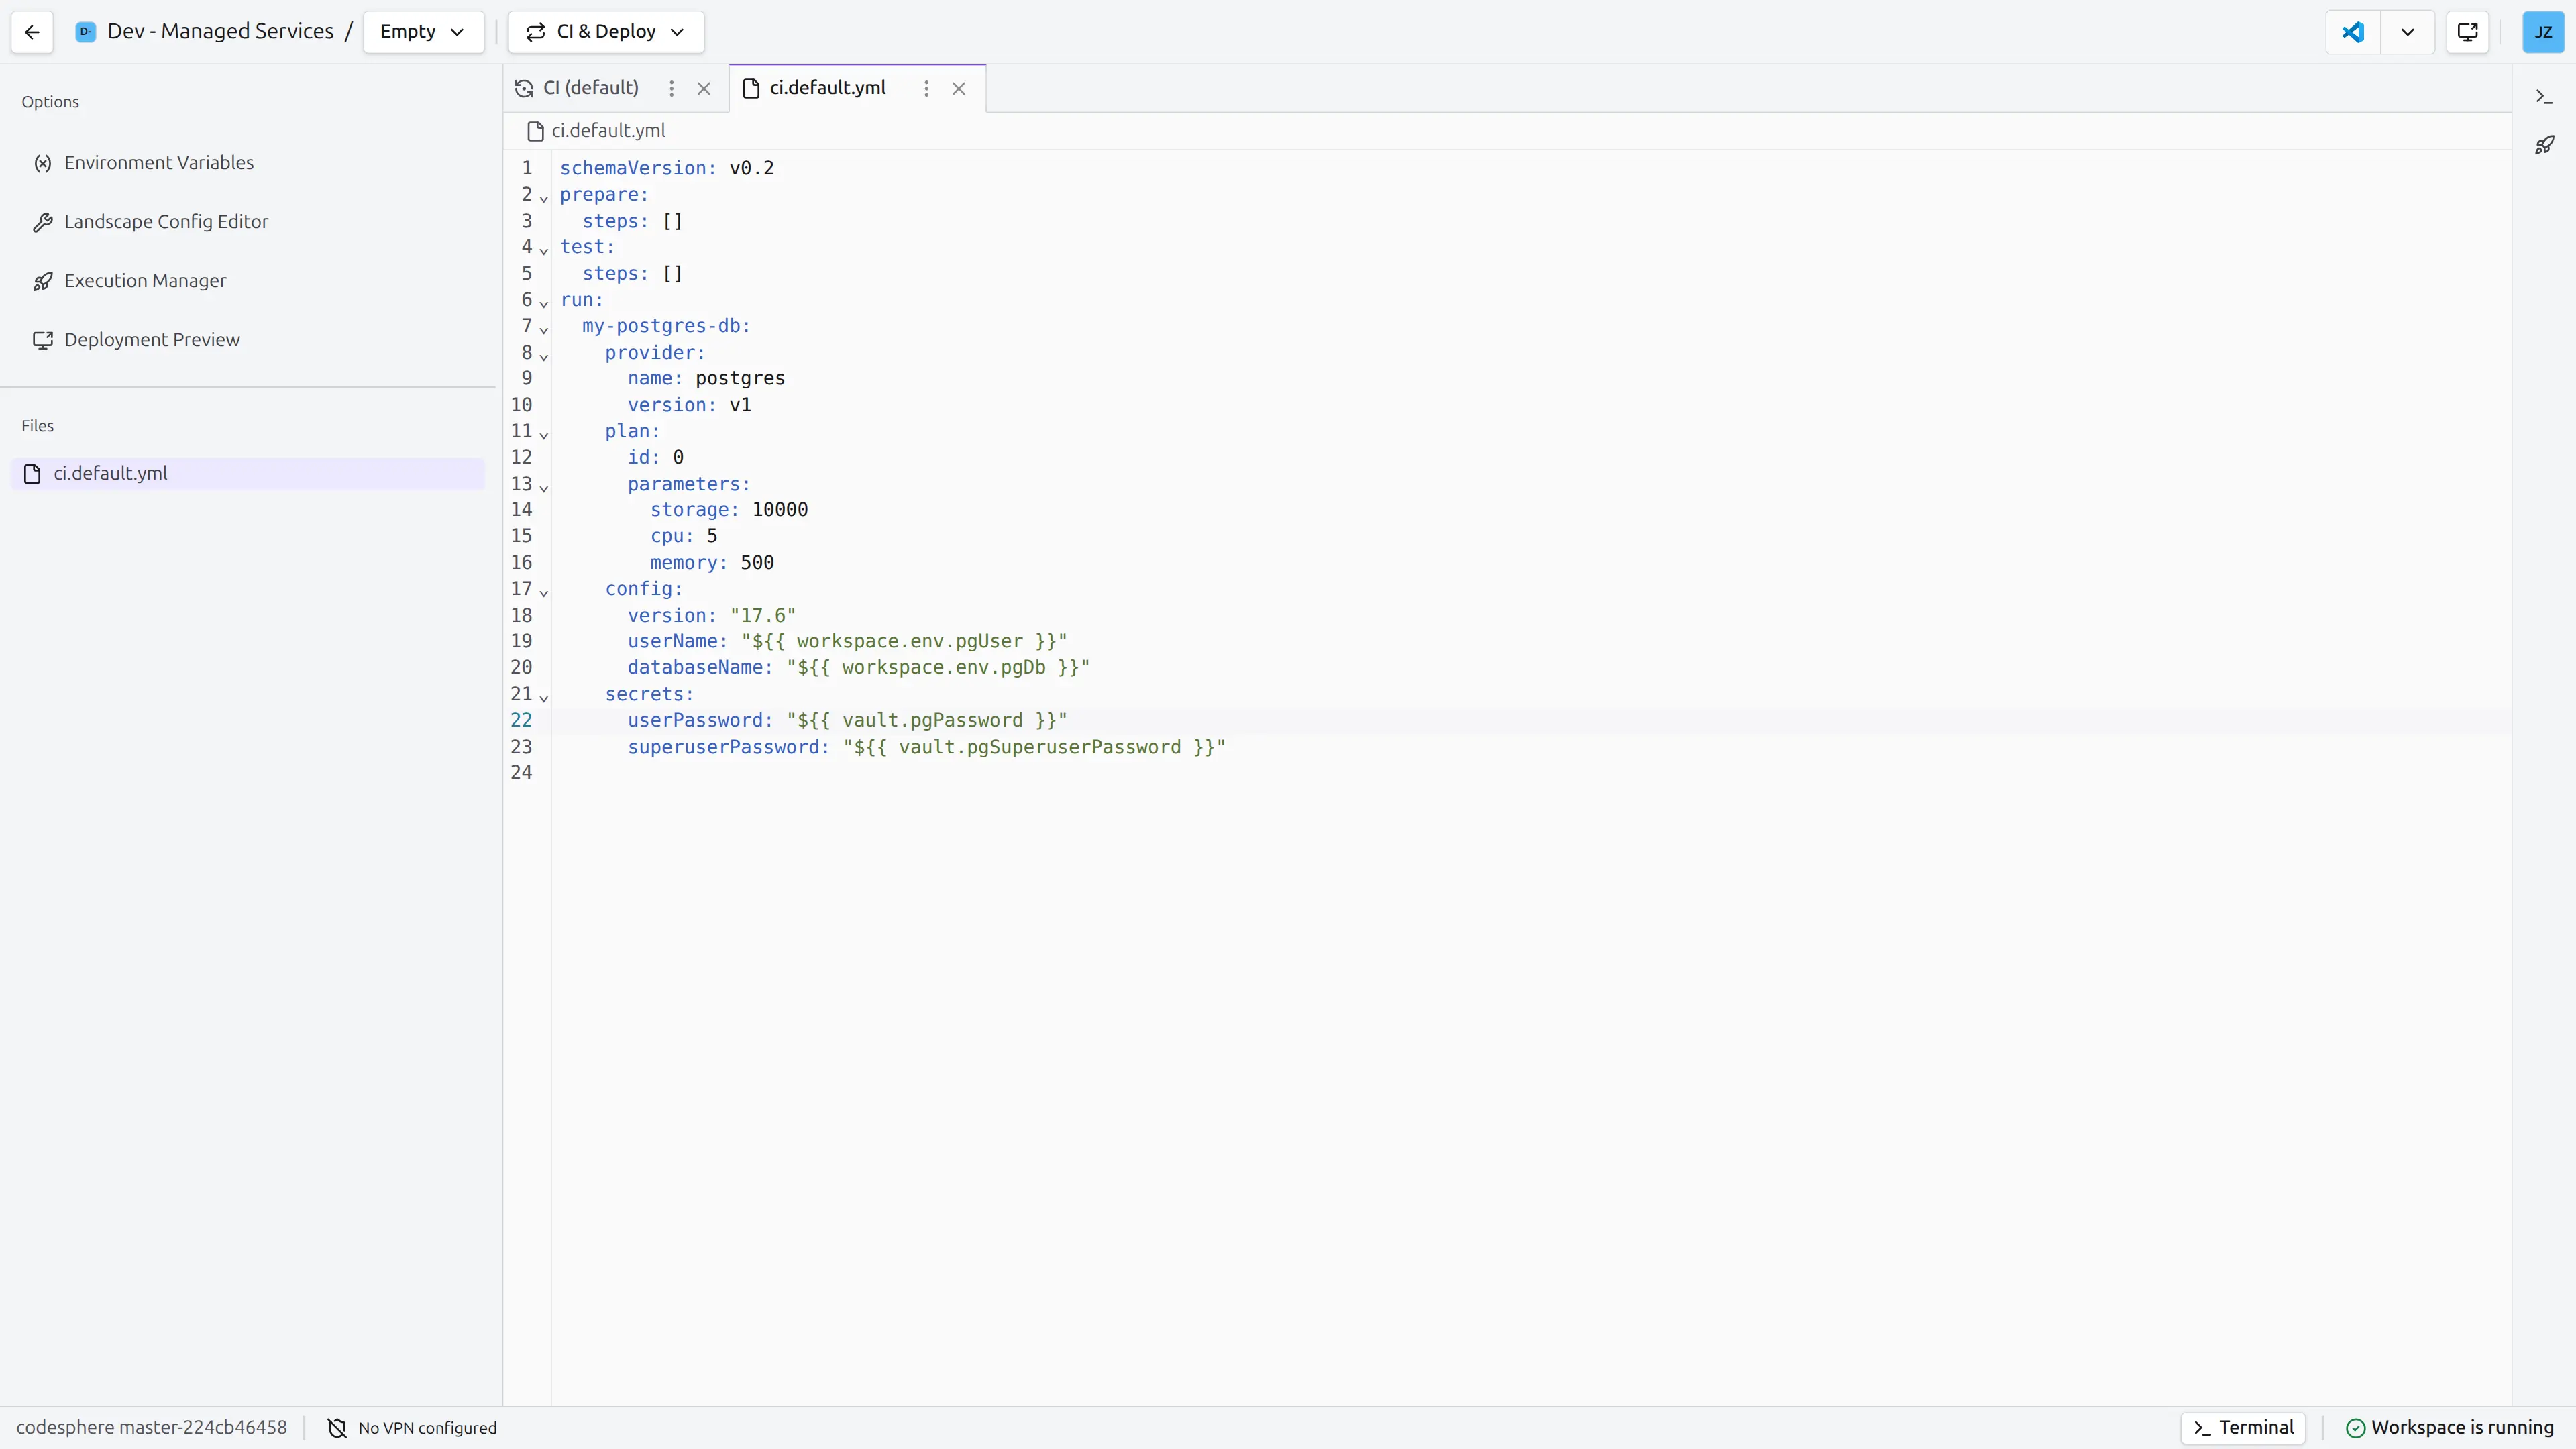This screenshot has height=1449, width=2576.
Task: Open the CI & Deploy dropdown
Action: 606,32
